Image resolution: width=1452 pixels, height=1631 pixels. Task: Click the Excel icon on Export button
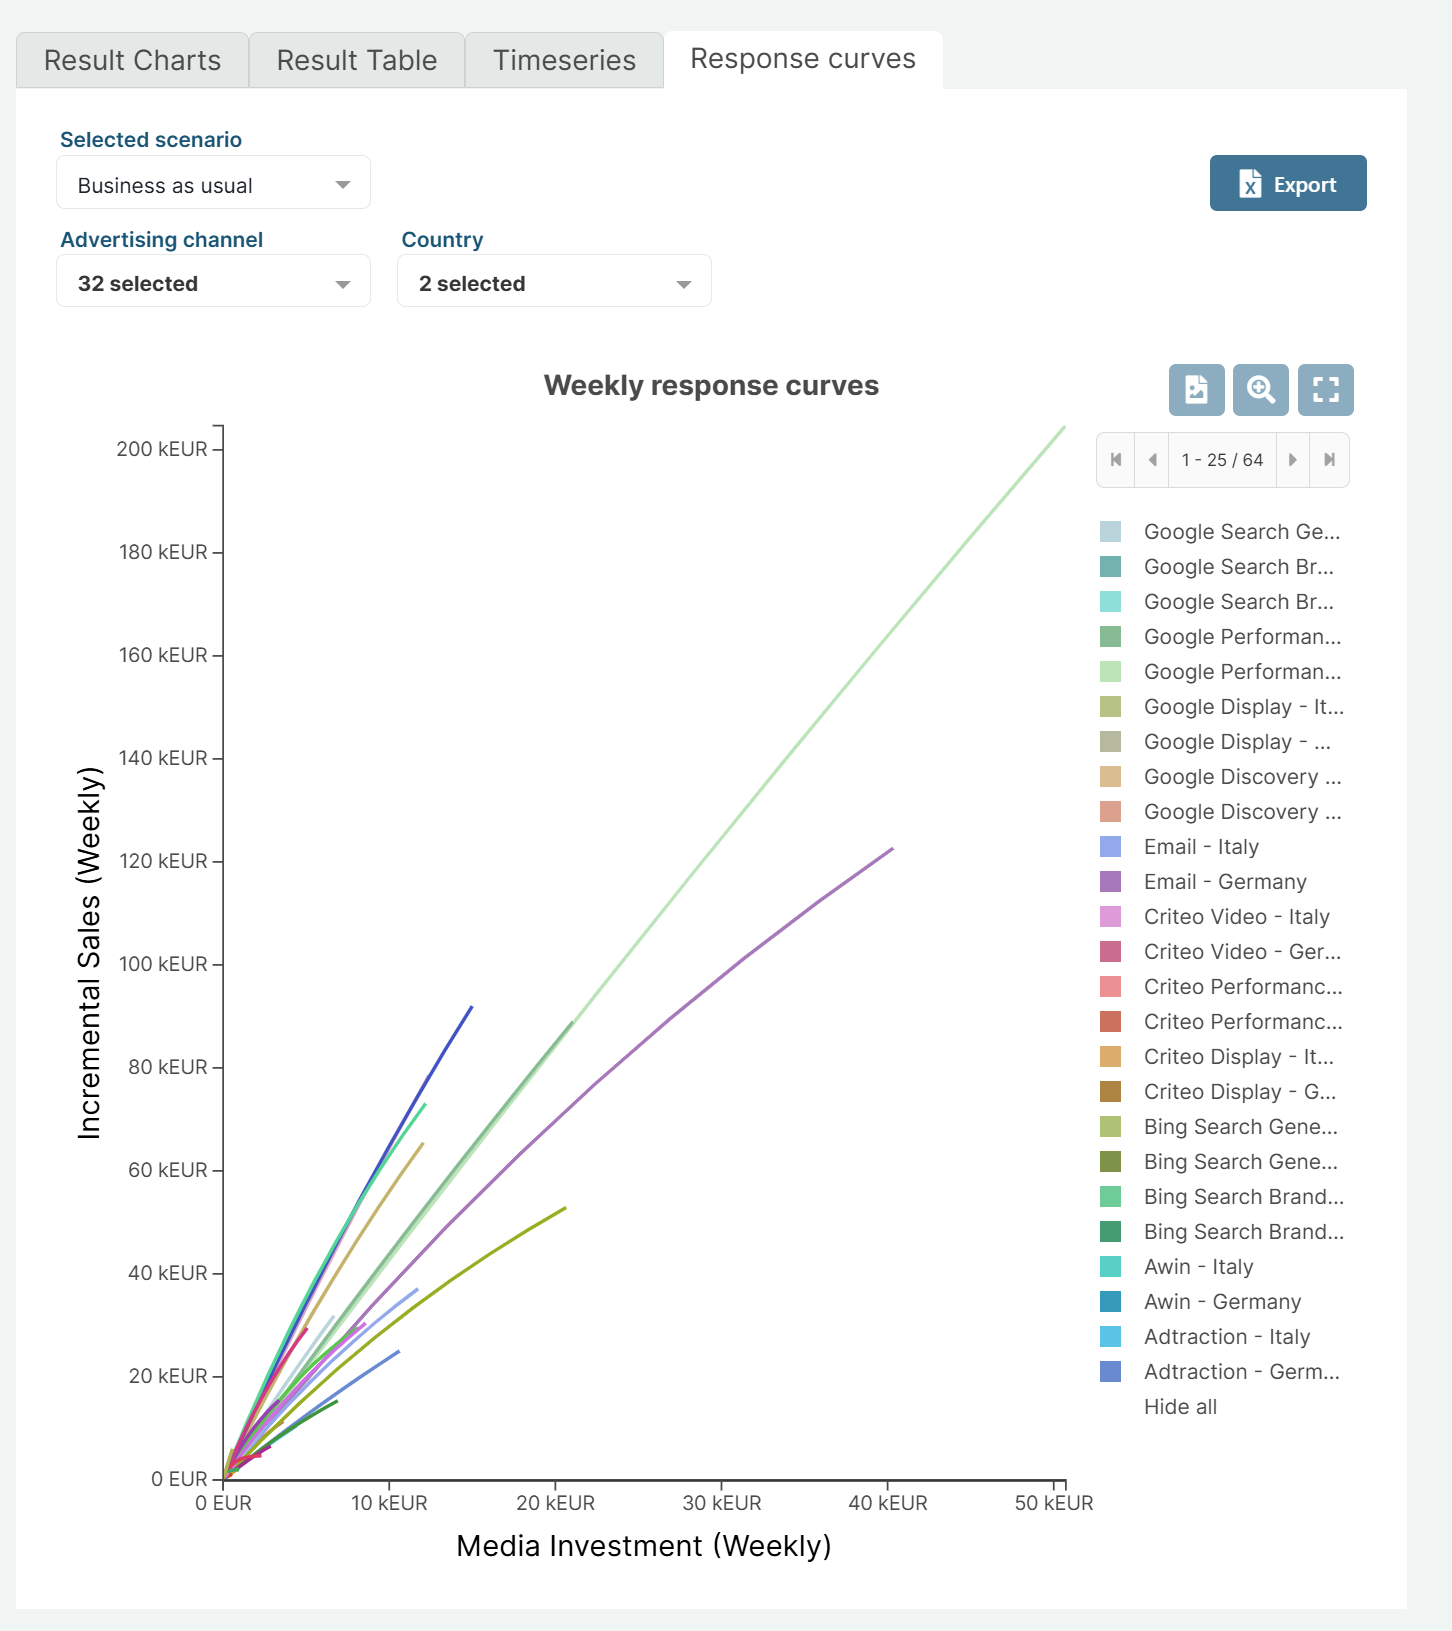pos(1250,184)
